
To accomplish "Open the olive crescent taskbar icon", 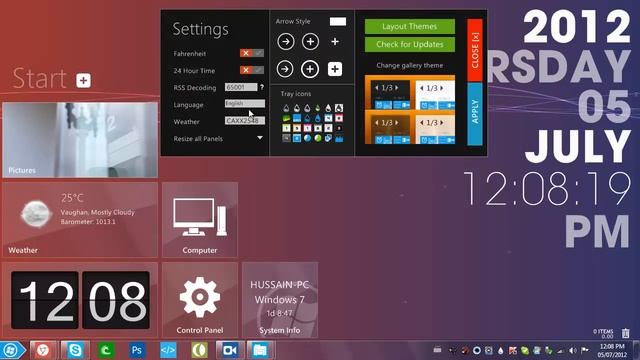I will coord(199,350).
